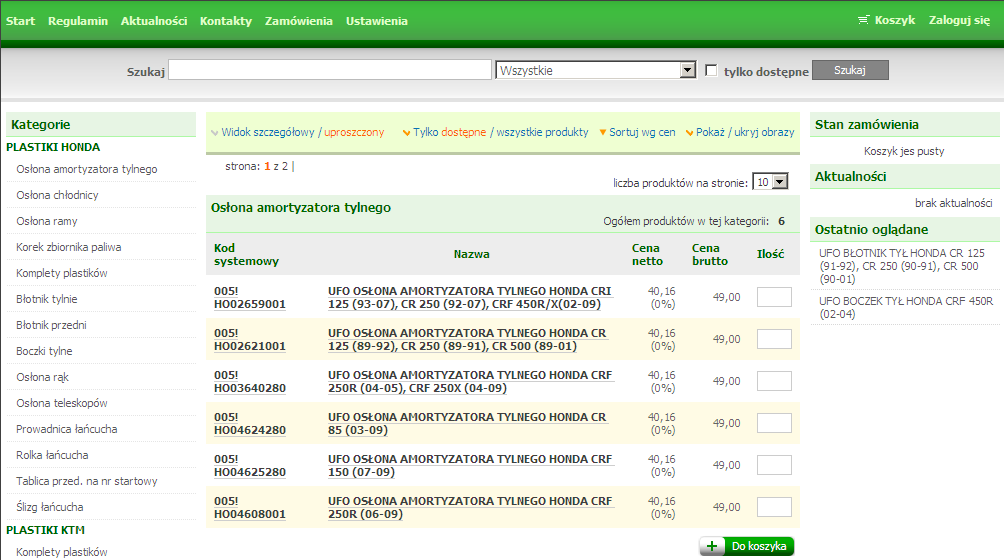Viewport: 1004px width, 560px height.
Task: Open product name ending CRF 450R/X(02-09)
Action: coord(469,298)
